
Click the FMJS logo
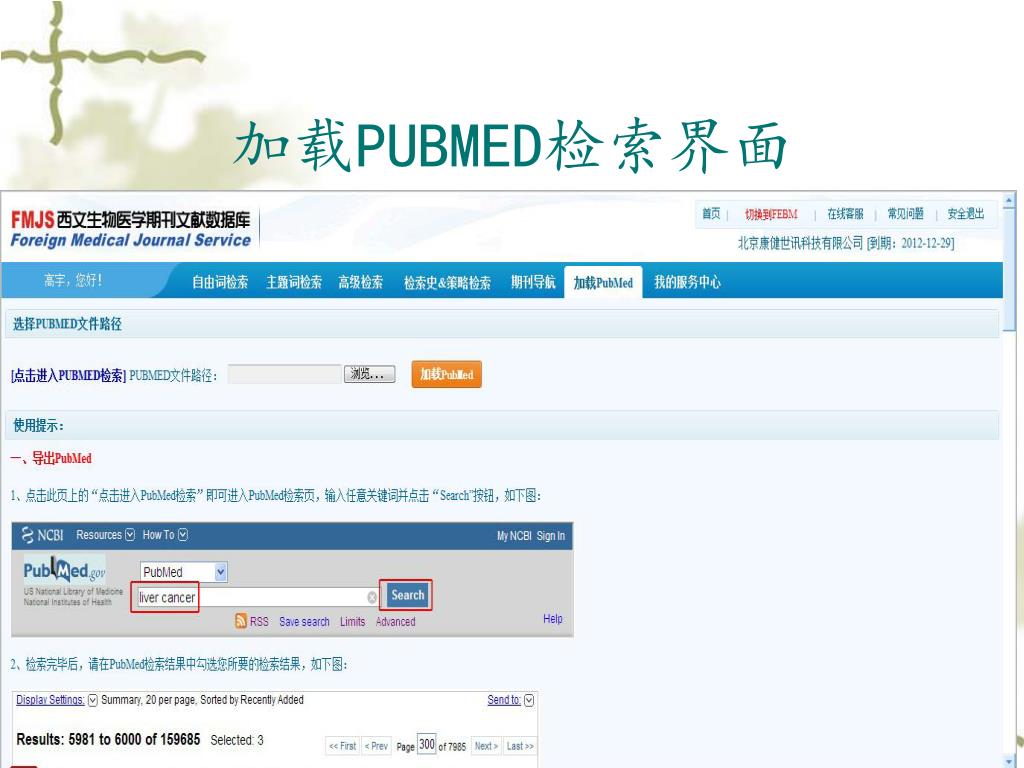(130, 229)
